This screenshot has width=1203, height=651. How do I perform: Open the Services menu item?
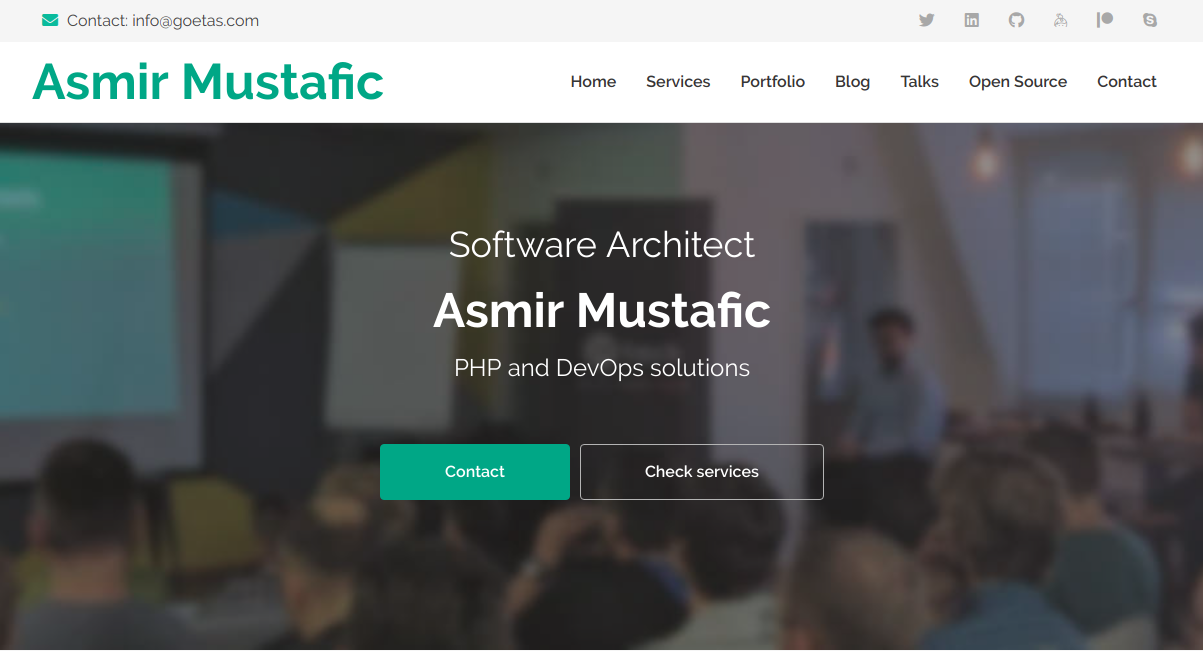point(678,82)
